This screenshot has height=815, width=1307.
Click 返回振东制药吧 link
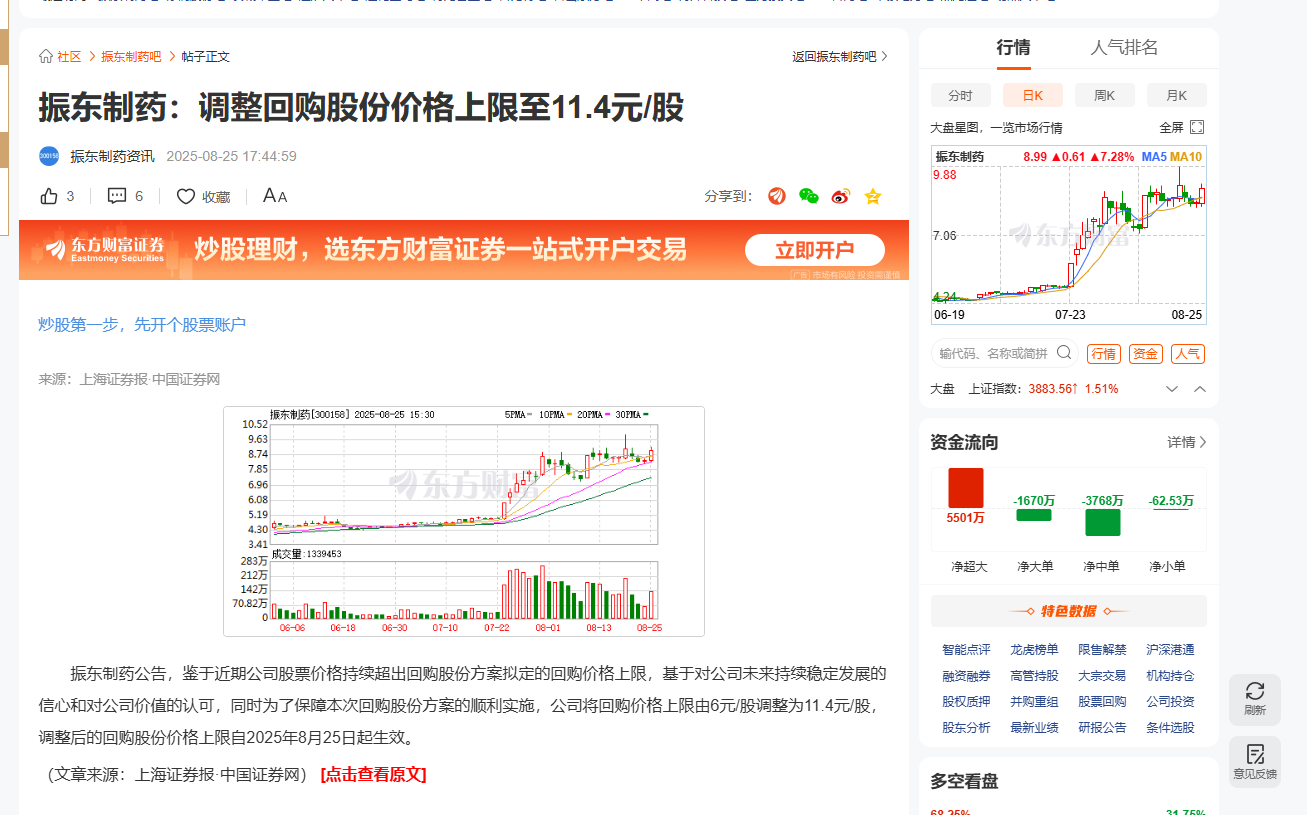coord(840,57)
